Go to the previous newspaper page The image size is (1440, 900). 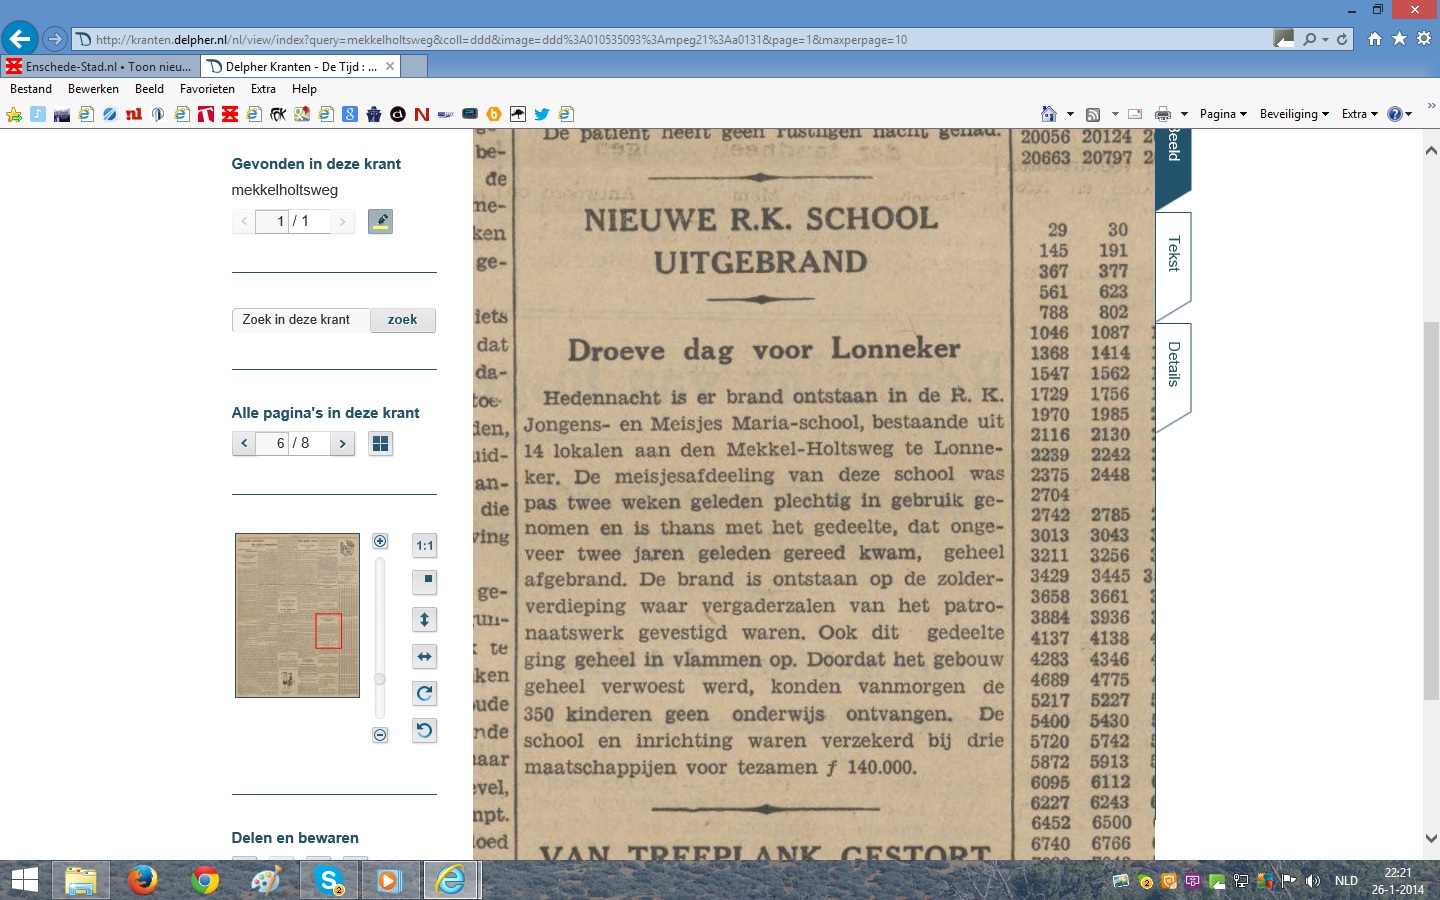point(244,443)
